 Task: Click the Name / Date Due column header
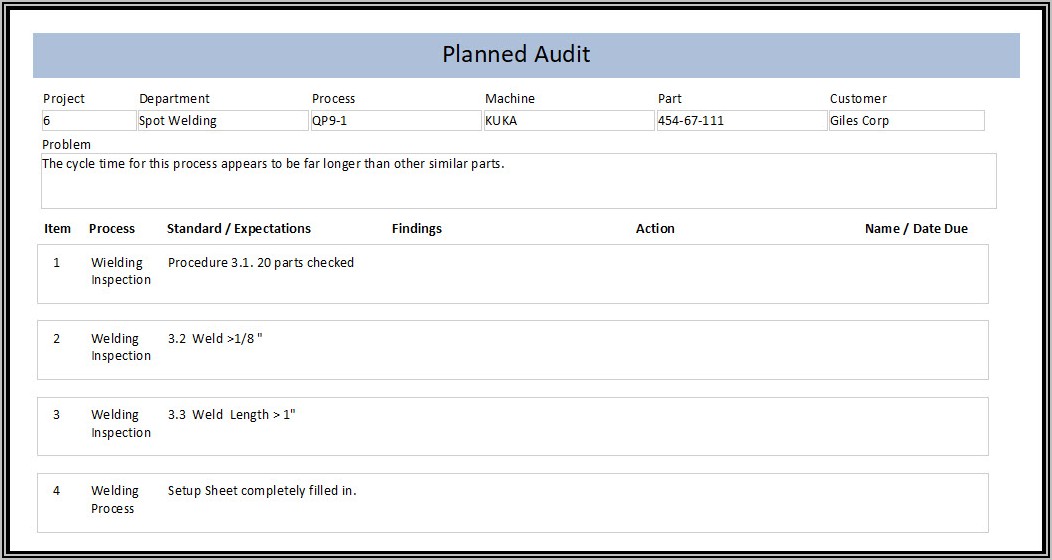pos(915,229)
